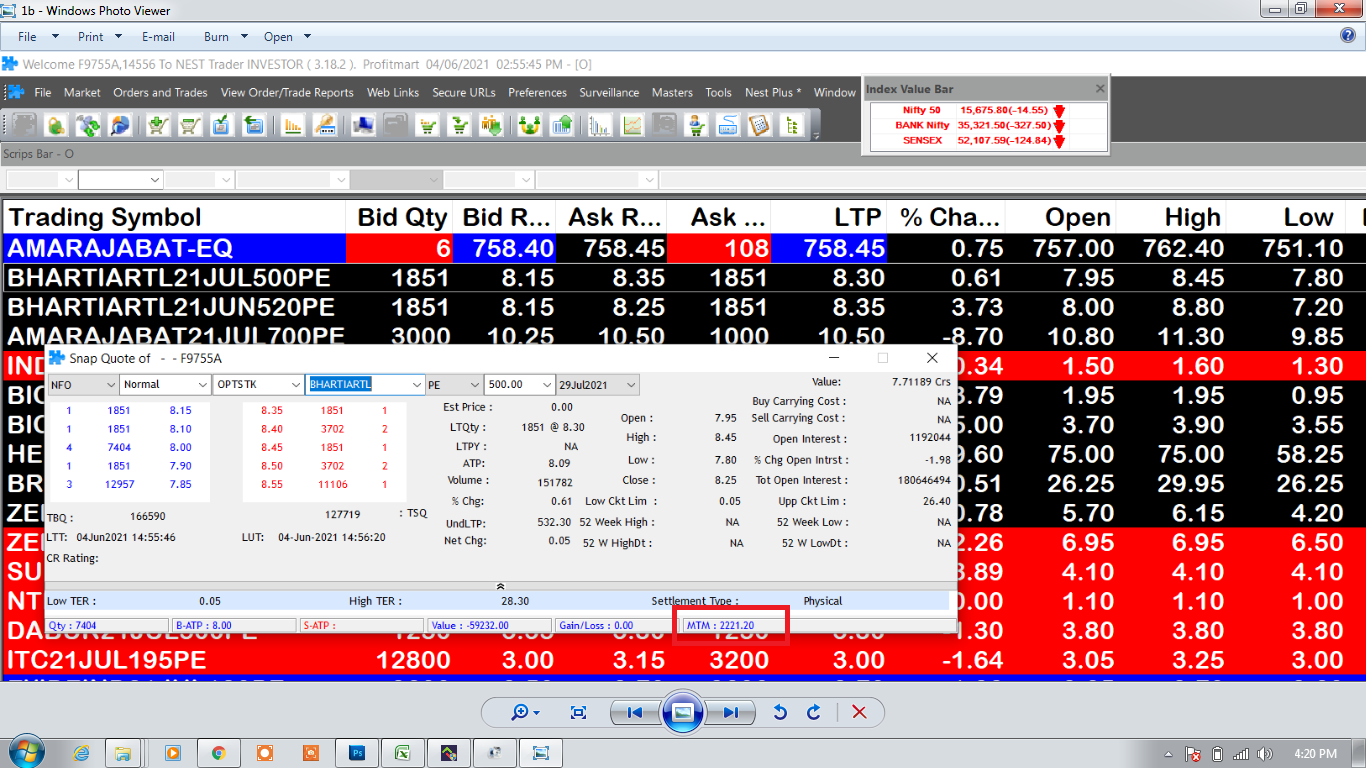Image resolution: width=1366 pixels, height=768 pixels.
Task: Expand the PE option type dropdown
Action: pos(474,384)
